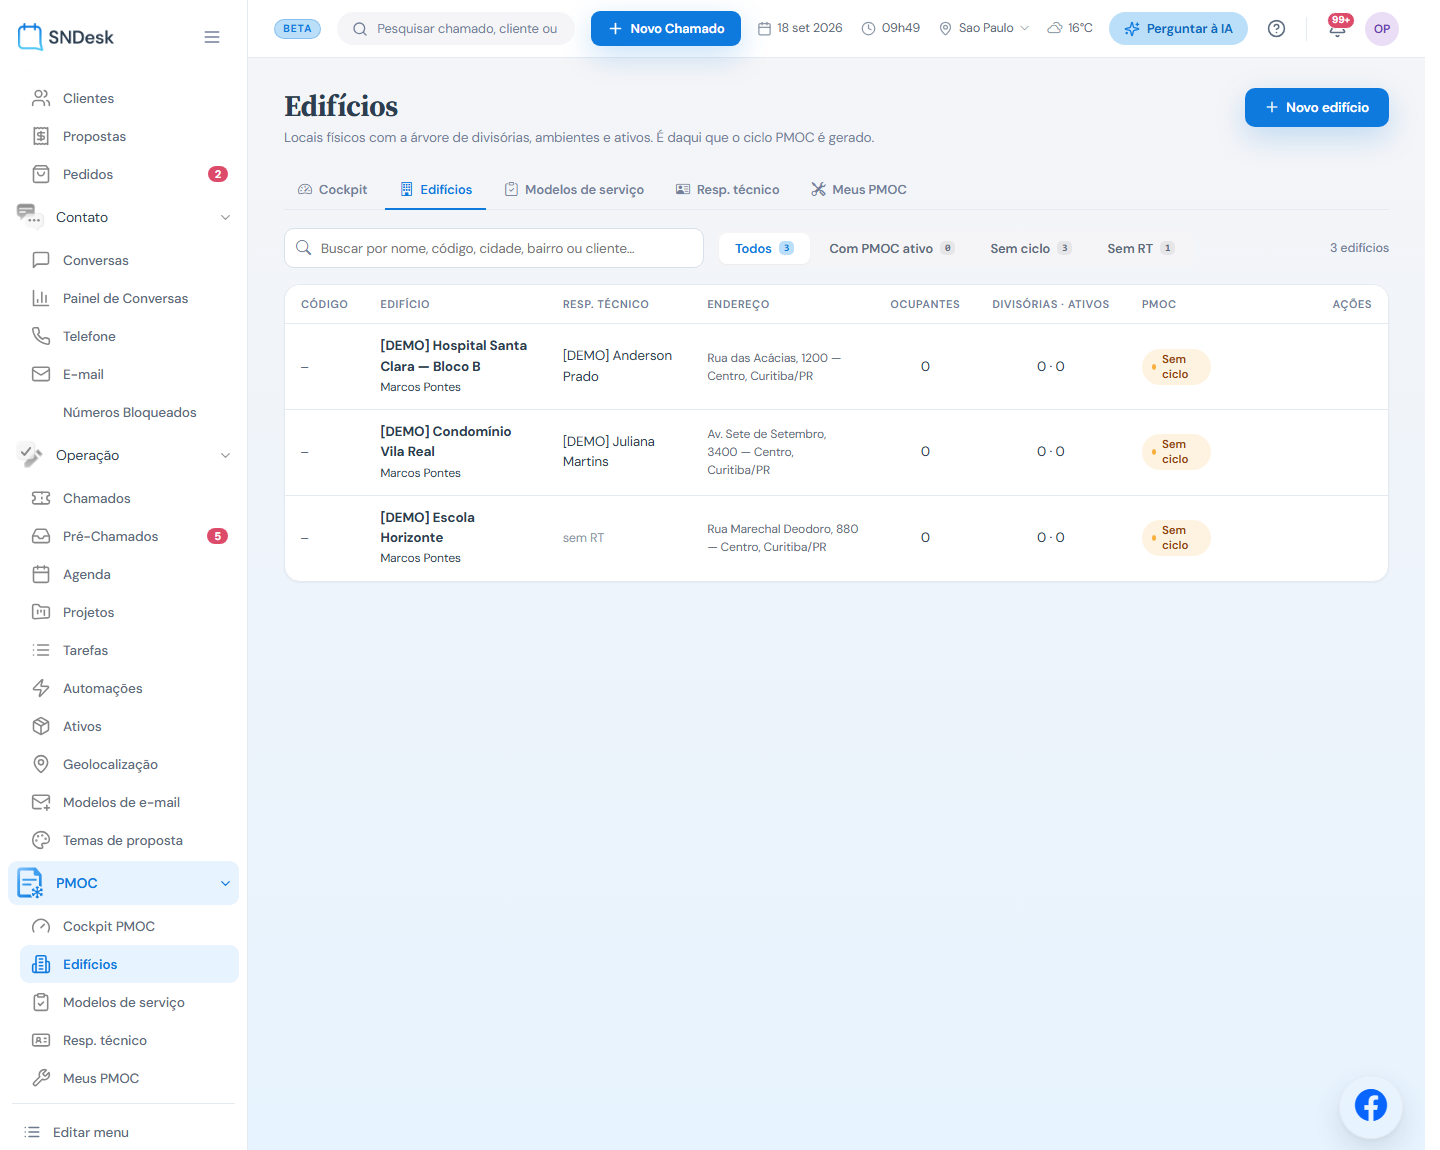Open the E-mail sidebar item
The width and height of the screenshot is (1440, 1150).
coord(128,374)
